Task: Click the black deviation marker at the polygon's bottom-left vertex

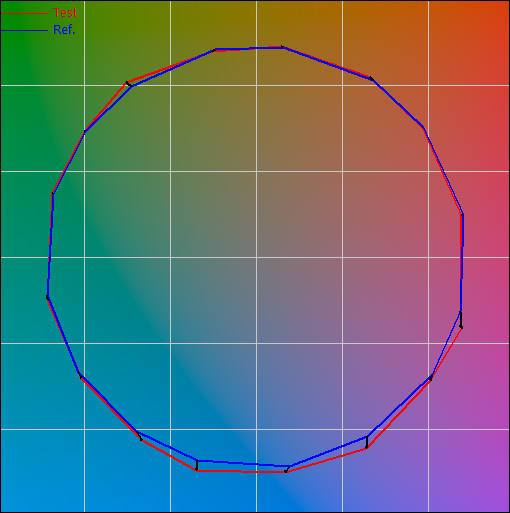Action: (x=197, y=465)
